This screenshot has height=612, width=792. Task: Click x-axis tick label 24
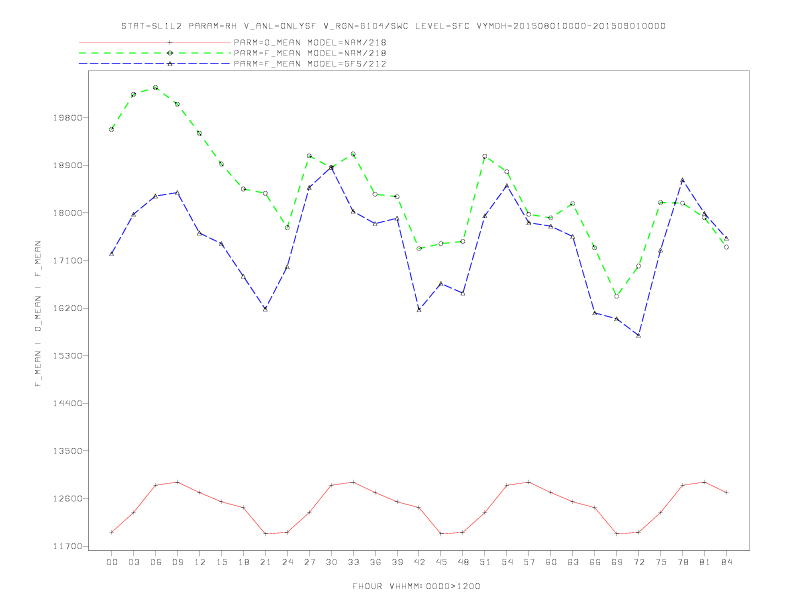pos(287,562)
